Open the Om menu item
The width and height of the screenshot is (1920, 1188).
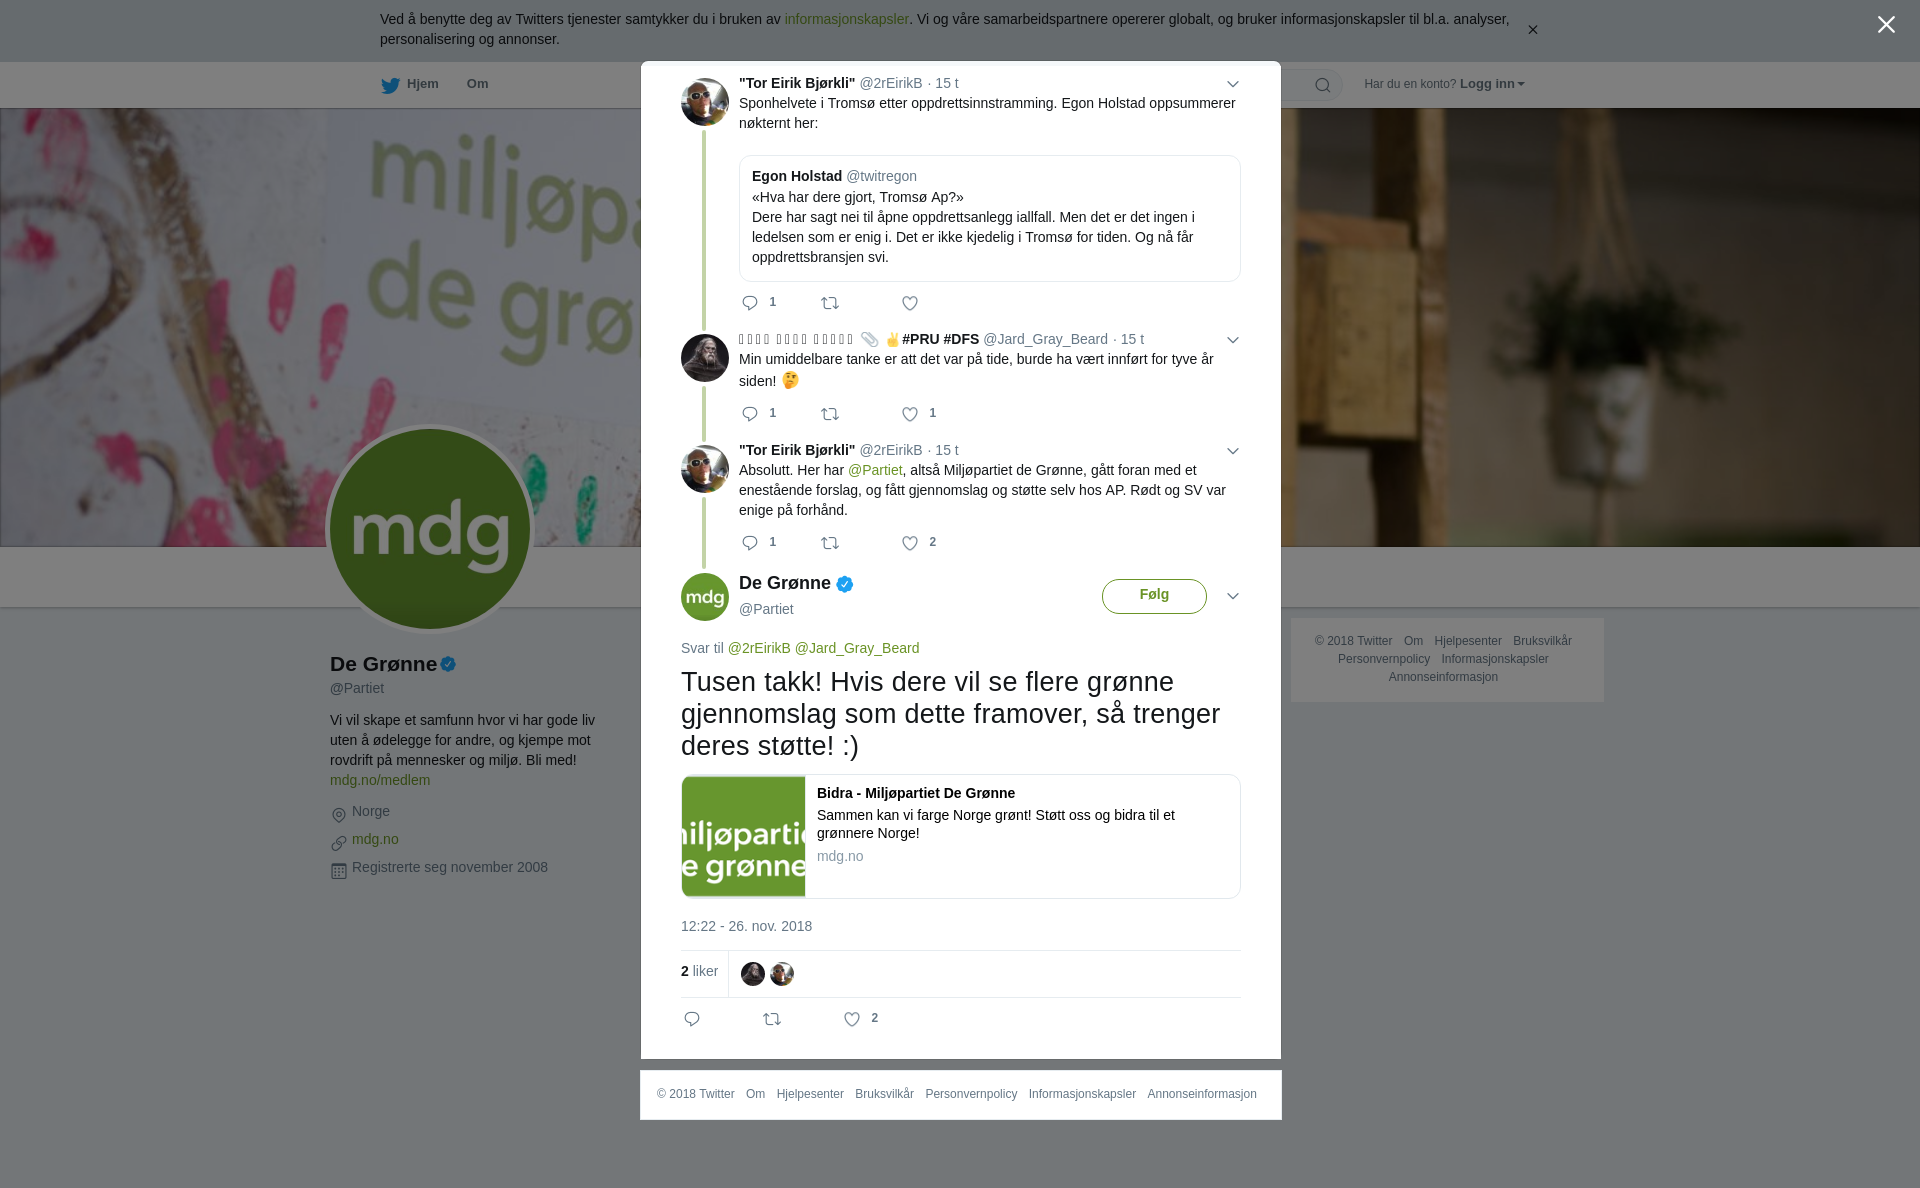[477, 84]
